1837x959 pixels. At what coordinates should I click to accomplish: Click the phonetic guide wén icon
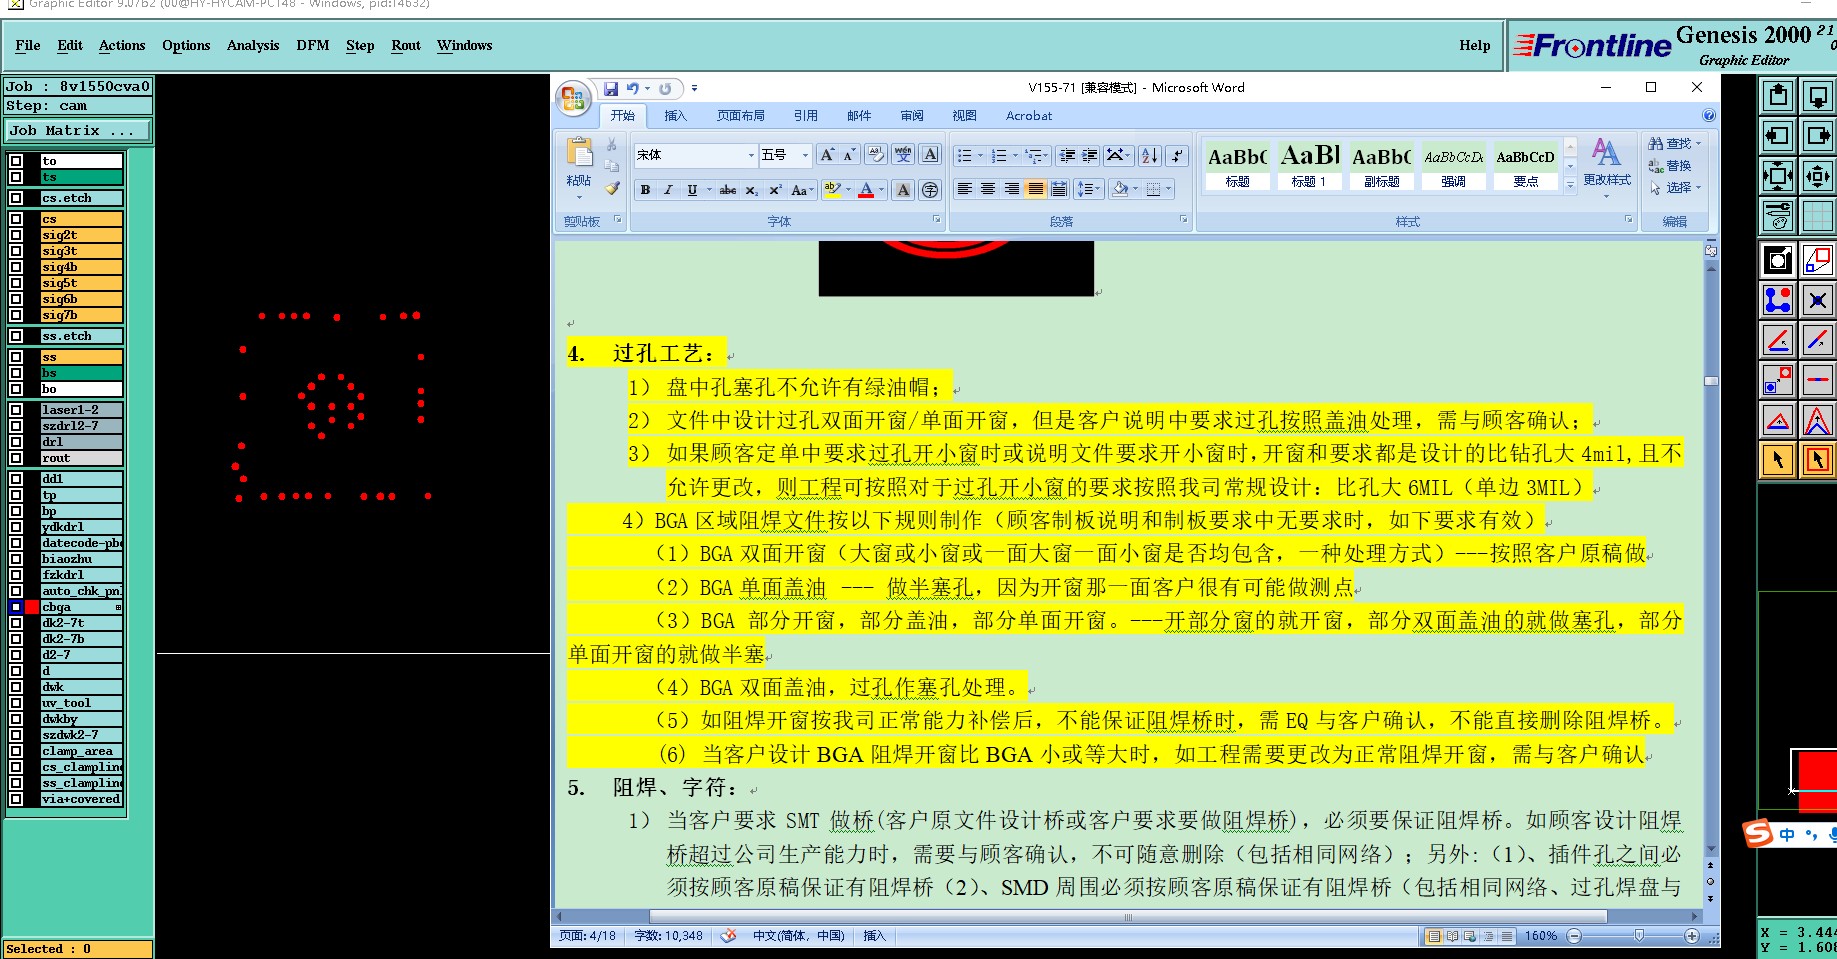[903, 155]
